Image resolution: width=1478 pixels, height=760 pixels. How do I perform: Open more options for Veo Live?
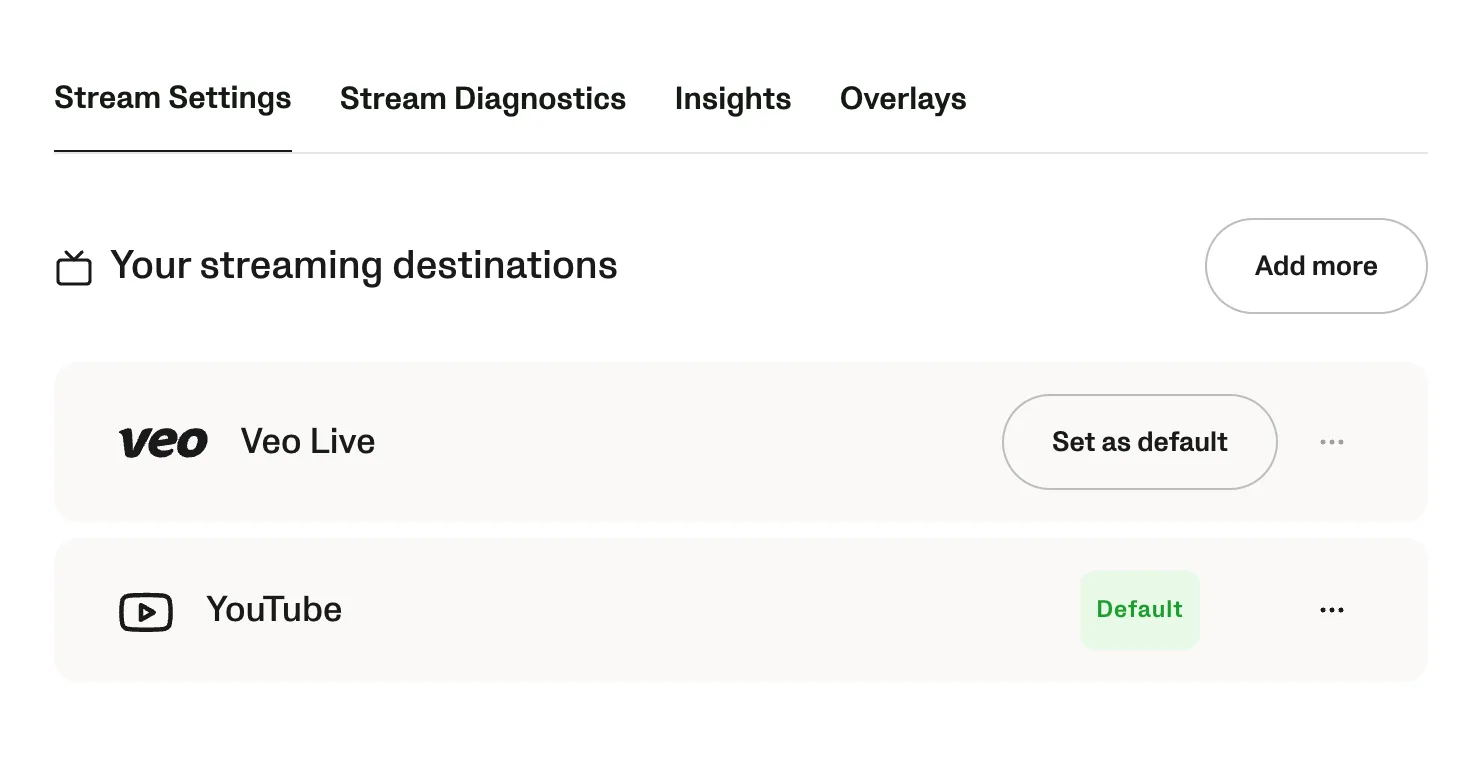click(1331, 442)
